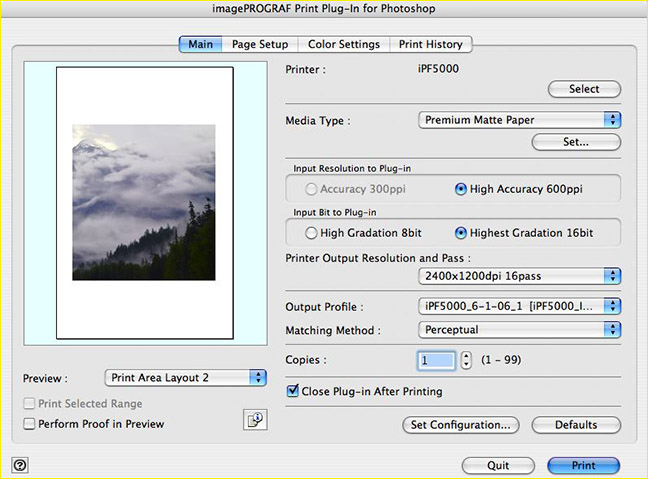Click the preview information icon button
The image size is (648, 479).
pyautogui.click(x=254, y=420)
